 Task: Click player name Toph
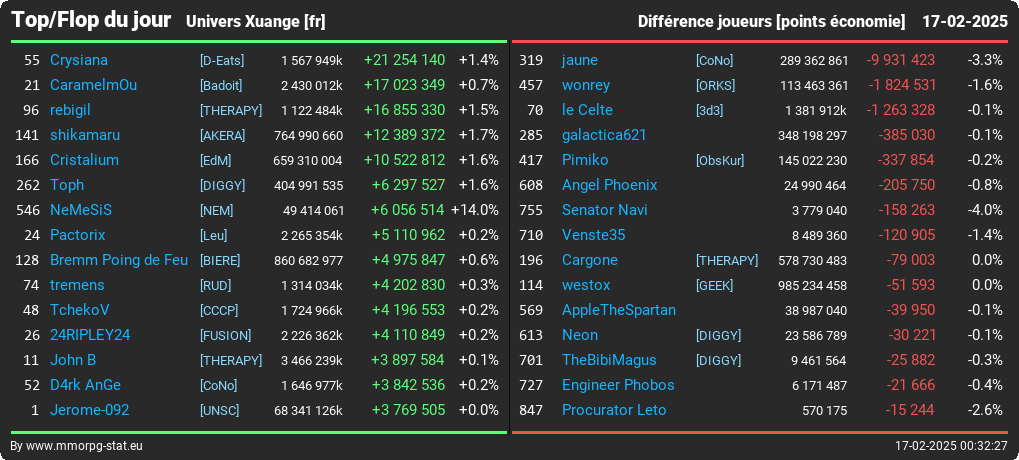(x=67, y=185)
